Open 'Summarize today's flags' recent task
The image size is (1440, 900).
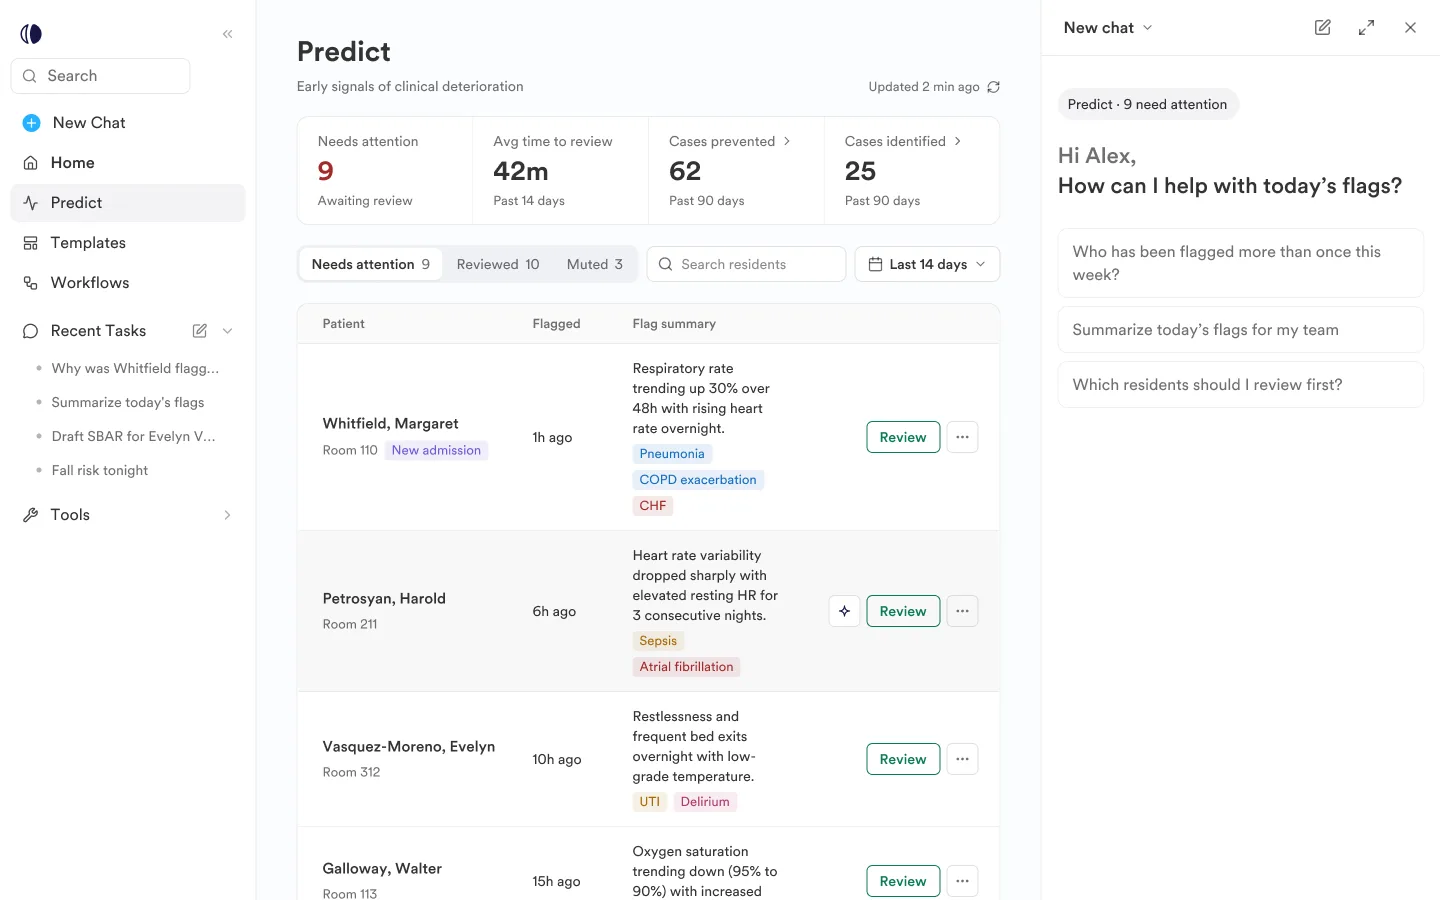click(128, 403)
